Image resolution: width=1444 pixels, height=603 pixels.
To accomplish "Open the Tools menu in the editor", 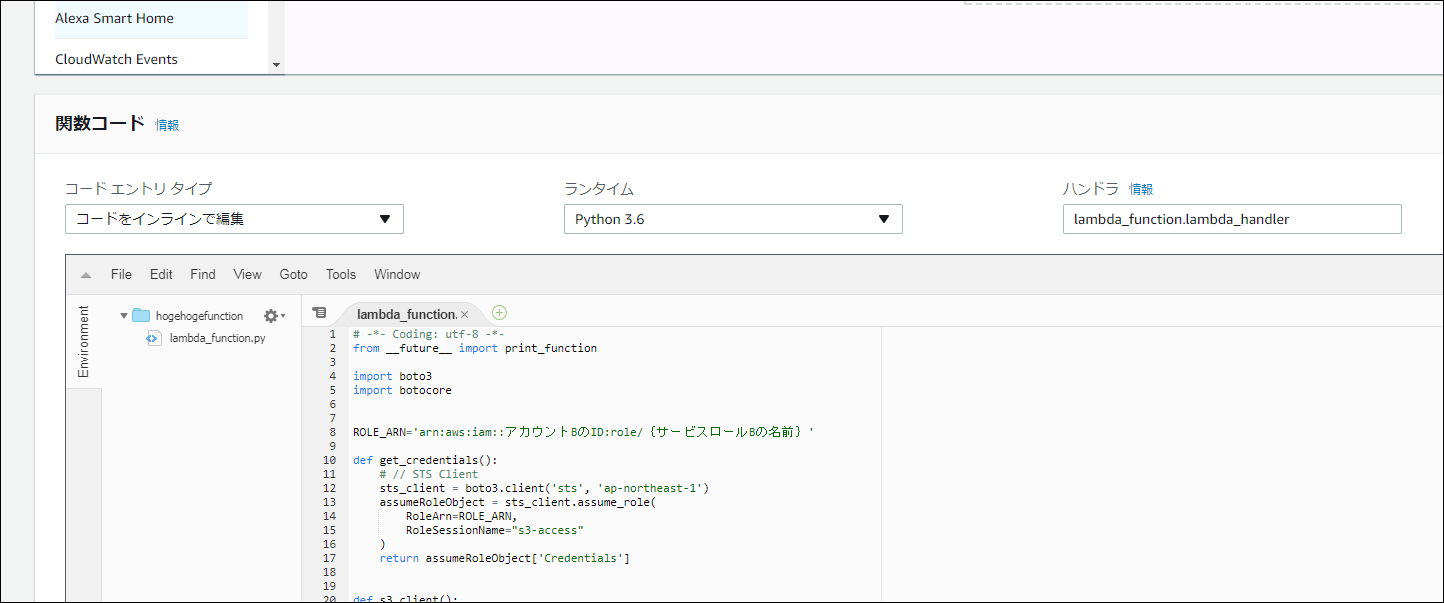I will 340,274.
